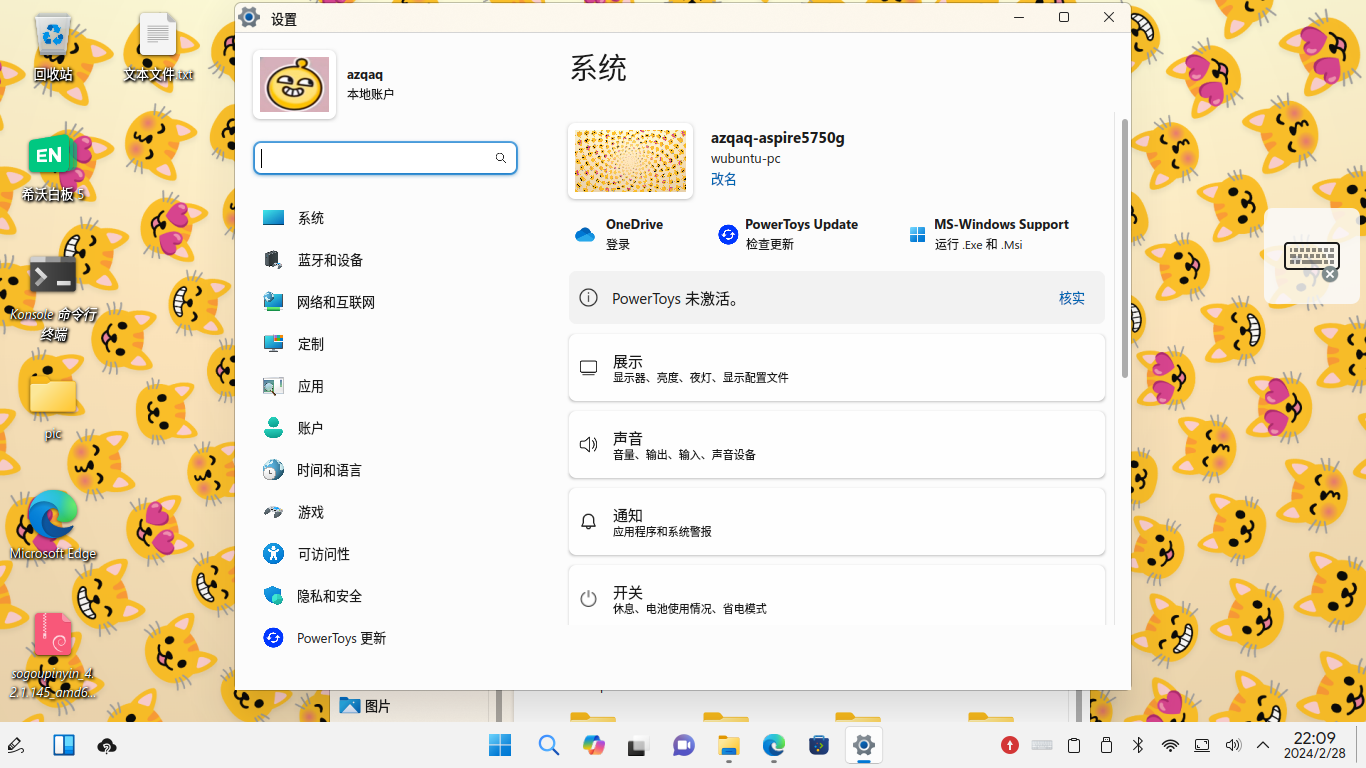Select Microsoft Edge desktop shortcut
The height and width of the screenshot is (768, 1366).
point(53,526)
